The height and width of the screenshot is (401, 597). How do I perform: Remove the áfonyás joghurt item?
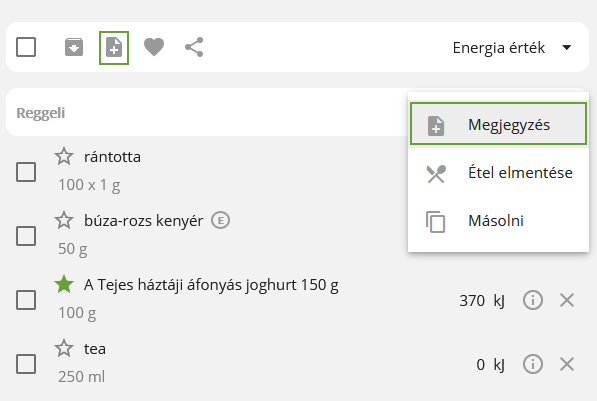[x=567, y=300]
